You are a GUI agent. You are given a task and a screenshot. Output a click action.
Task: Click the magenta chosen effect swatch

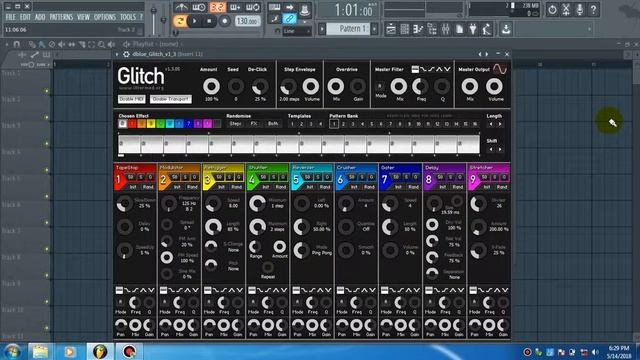207,124
